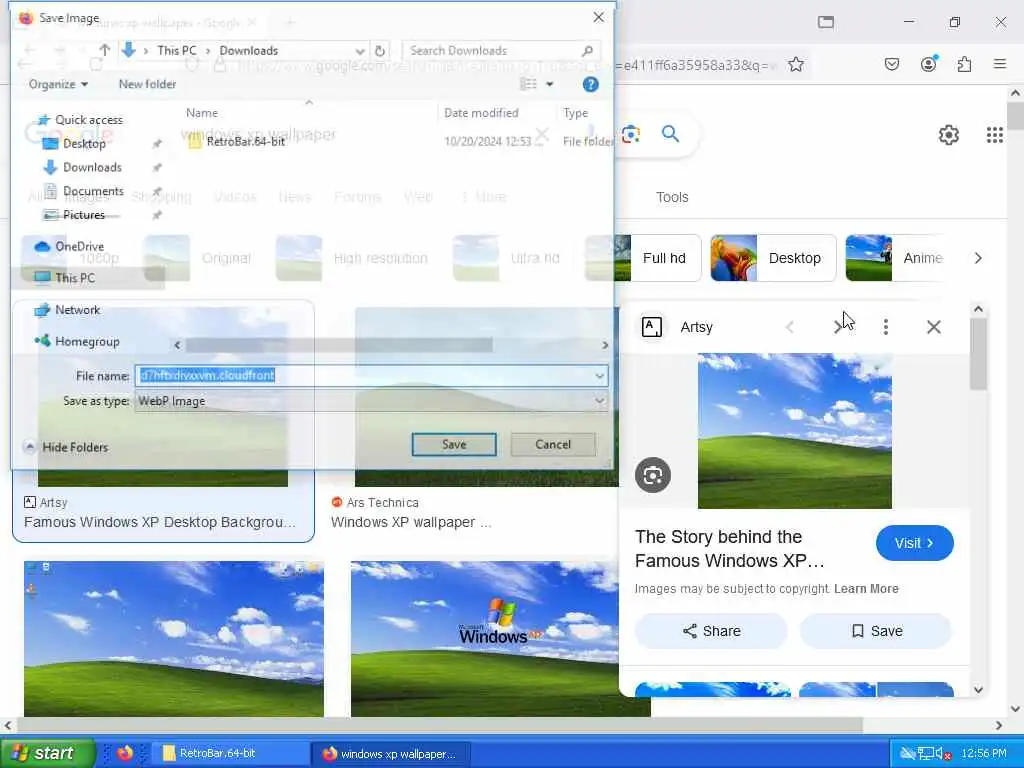Select Quick access in navigation pane
The height and width of the screenshot is (768, 1024).
click(x=89, y=120)
